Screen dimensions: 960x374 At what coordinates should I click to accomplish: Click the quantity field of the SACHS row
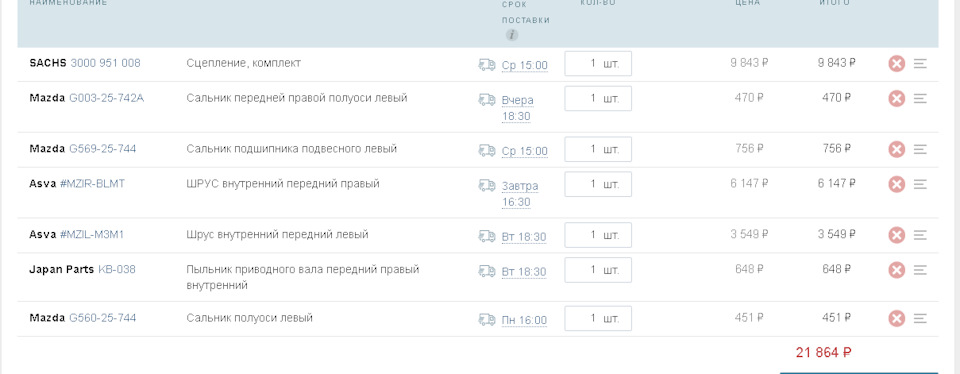[x=598, y=64]
